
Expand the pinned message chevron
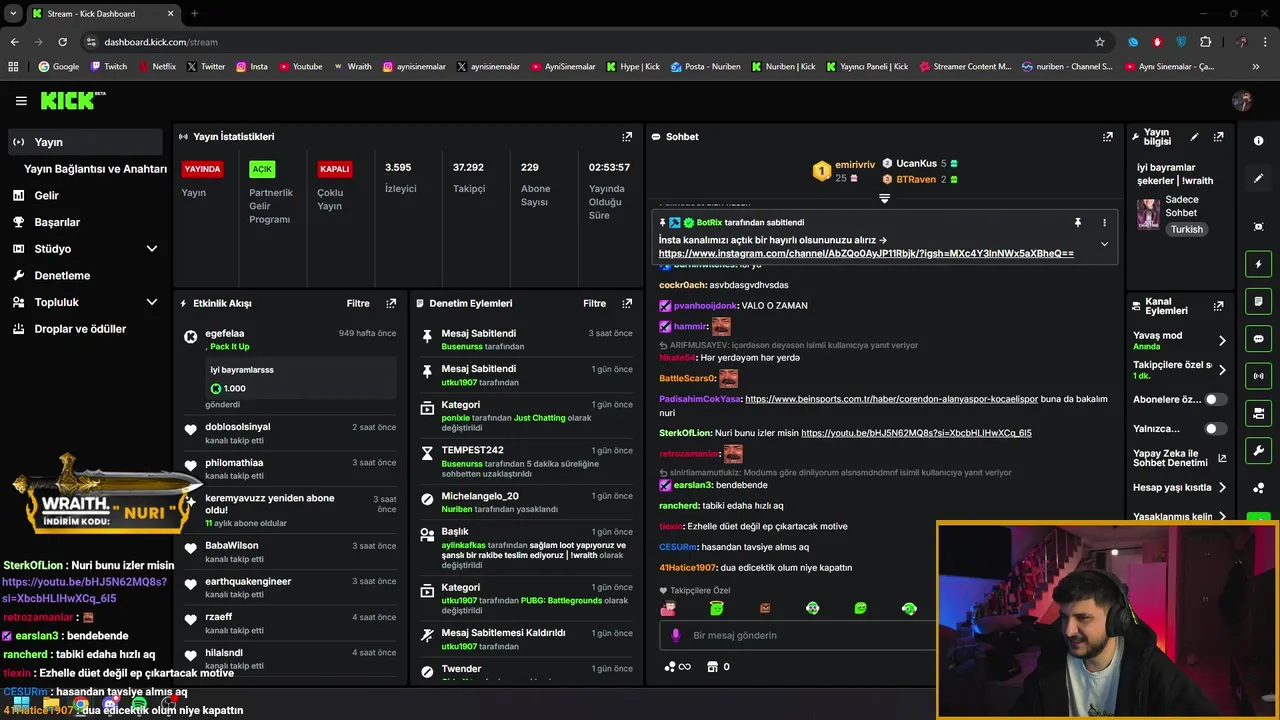(x=1104, y=244)
